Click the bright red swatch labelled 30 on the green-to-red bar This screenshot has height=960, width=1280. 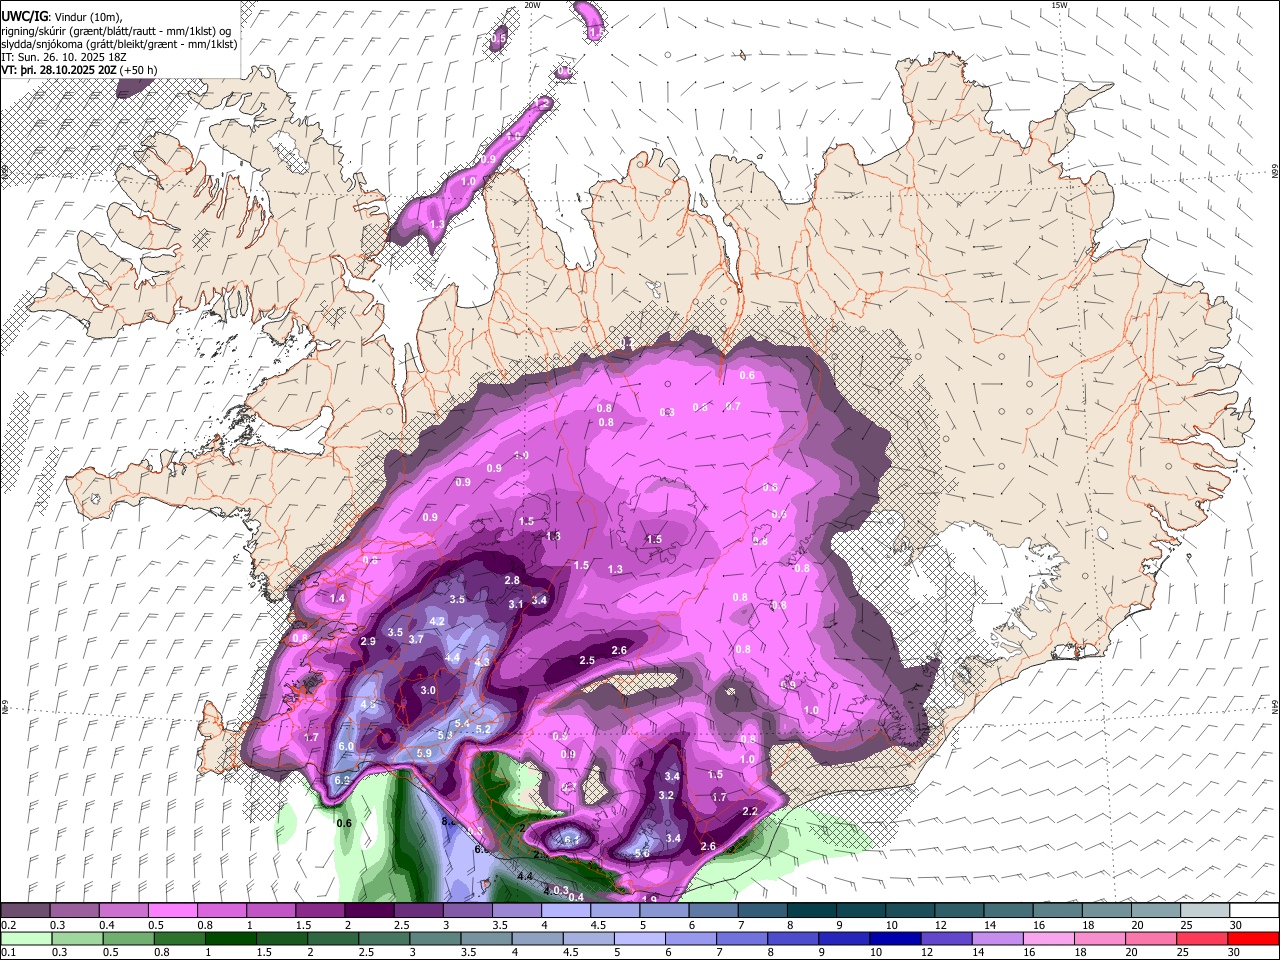tap(1252, 938)
